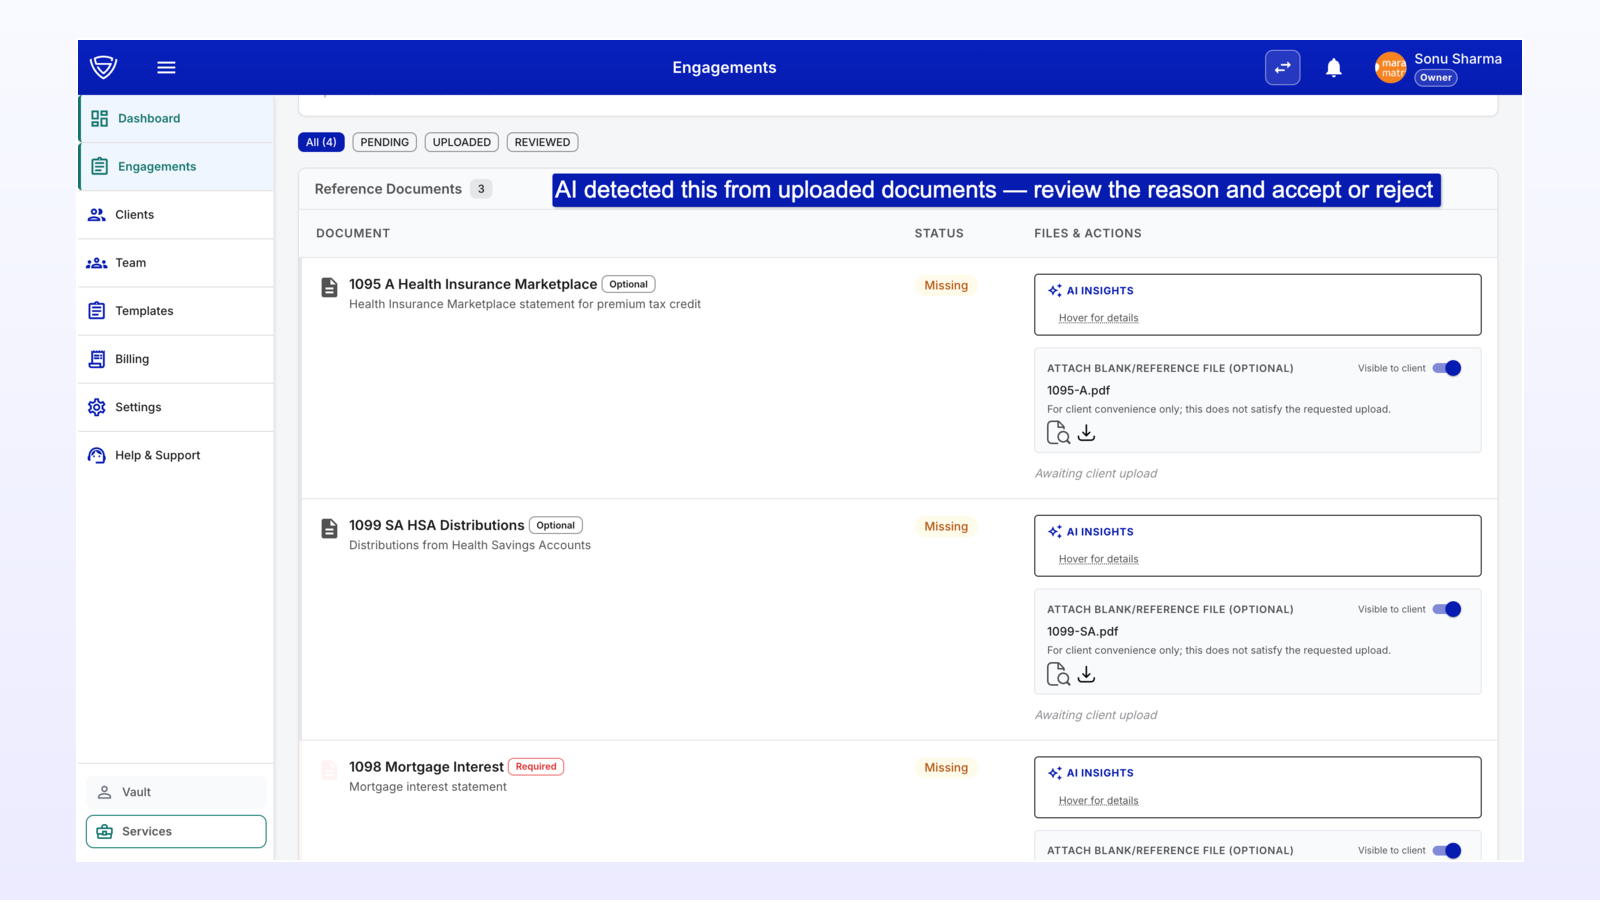Viewport: 1600px width, 900px height.
Task: Click the 1095 A document file icon
Action: coord(329,287)
